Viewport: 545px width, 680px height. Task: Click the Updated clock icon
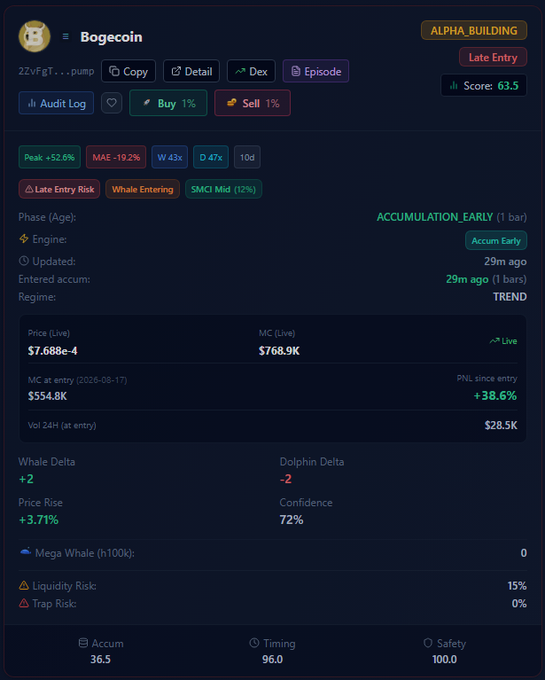24,261
